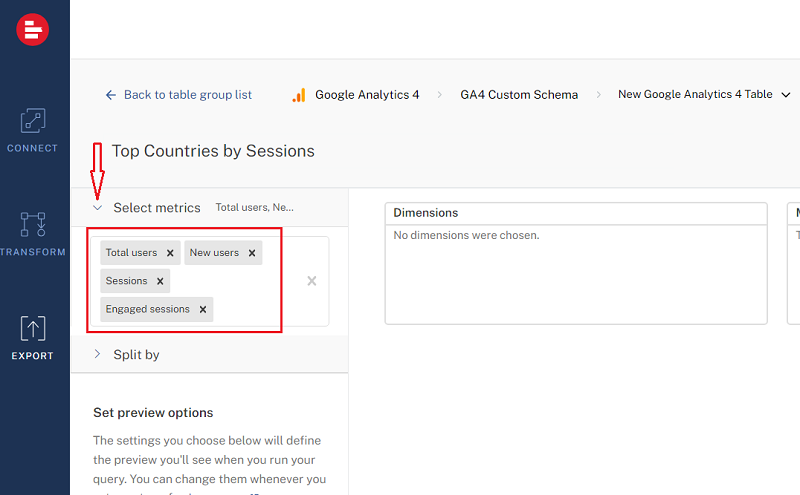Open Google Analytics 4 breadcrumb
The image size is (800, 495).
[367, 95]
